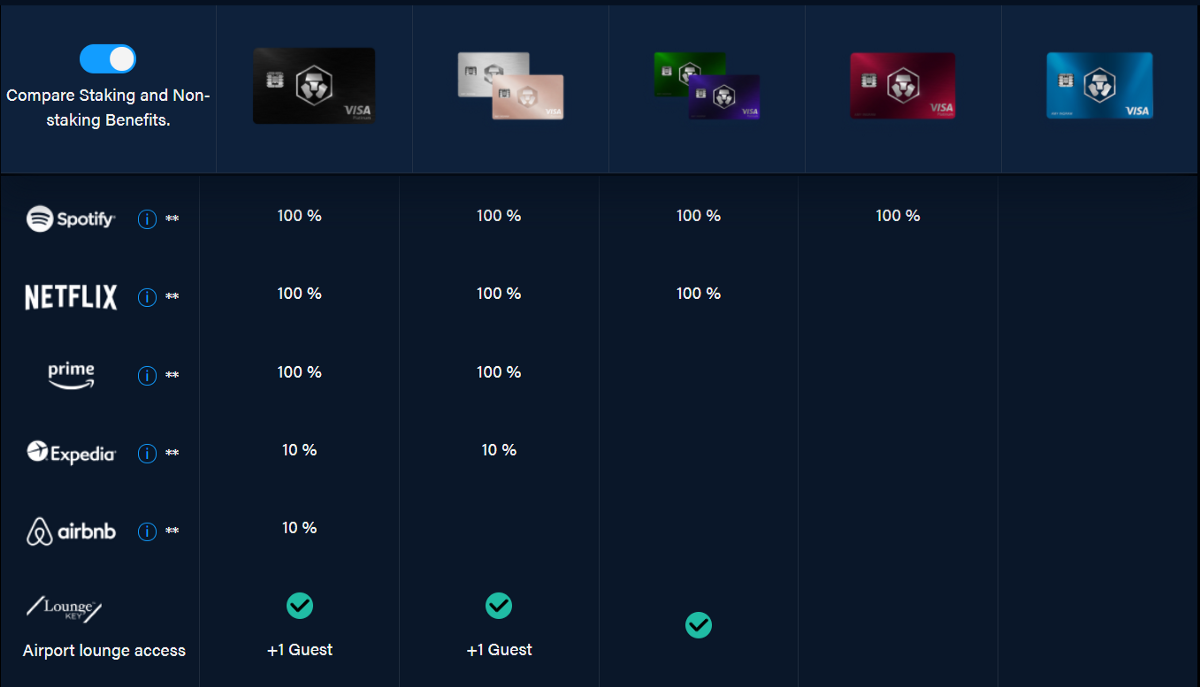Image resolution: width=1200 pixels, height=687 pixels.
Task: Click the Expedia logo
Action: click(x=71, y=453)
